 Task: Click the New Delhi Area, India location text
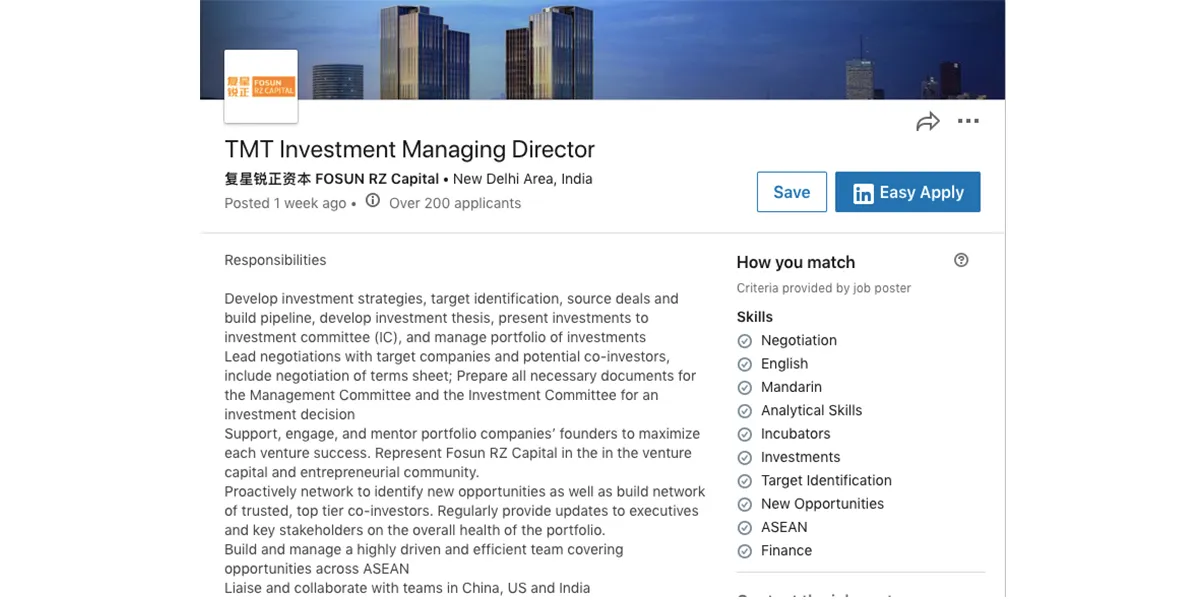(x=523, y=179)
